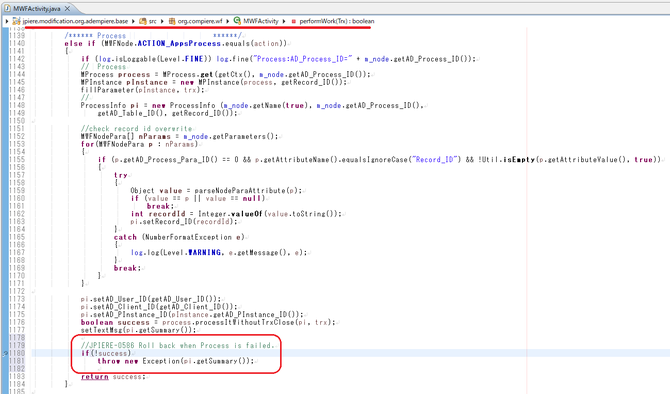670x394 pixels.
Task: Click the quick-fix marker icon beside line 1180
Action: 5,353
